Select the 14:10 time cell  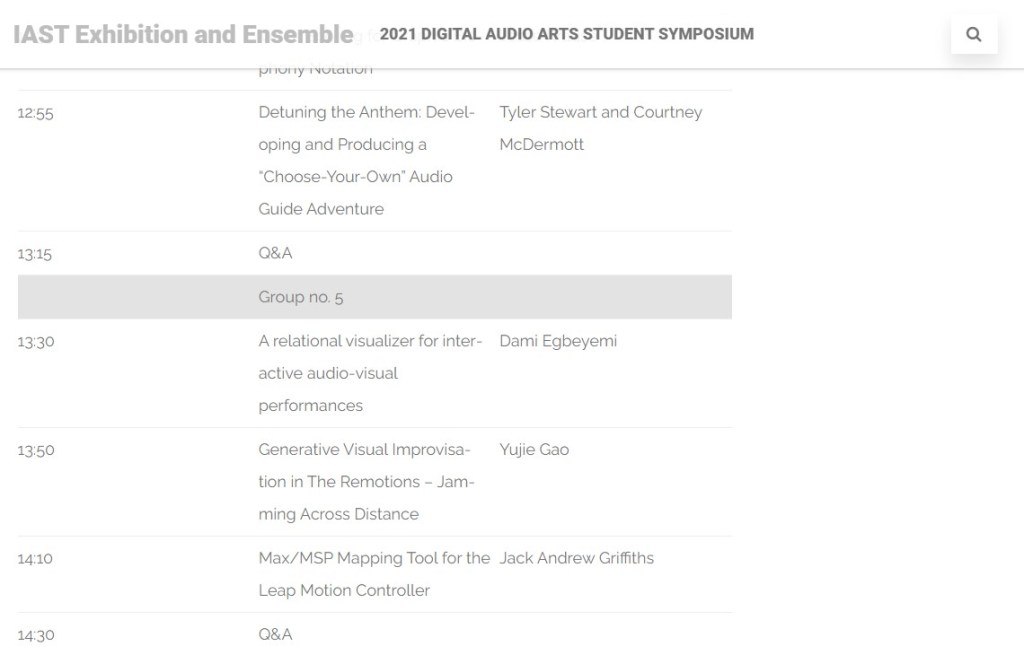pos(35,559)
